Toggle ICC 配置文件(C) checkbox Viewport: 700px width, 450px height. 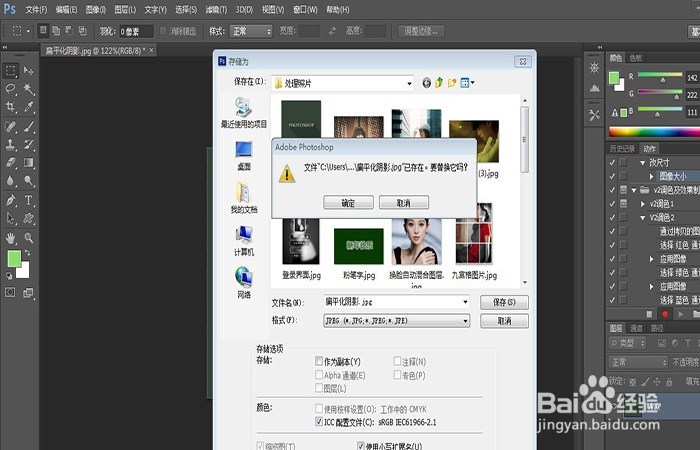click(x=319, y=421)
